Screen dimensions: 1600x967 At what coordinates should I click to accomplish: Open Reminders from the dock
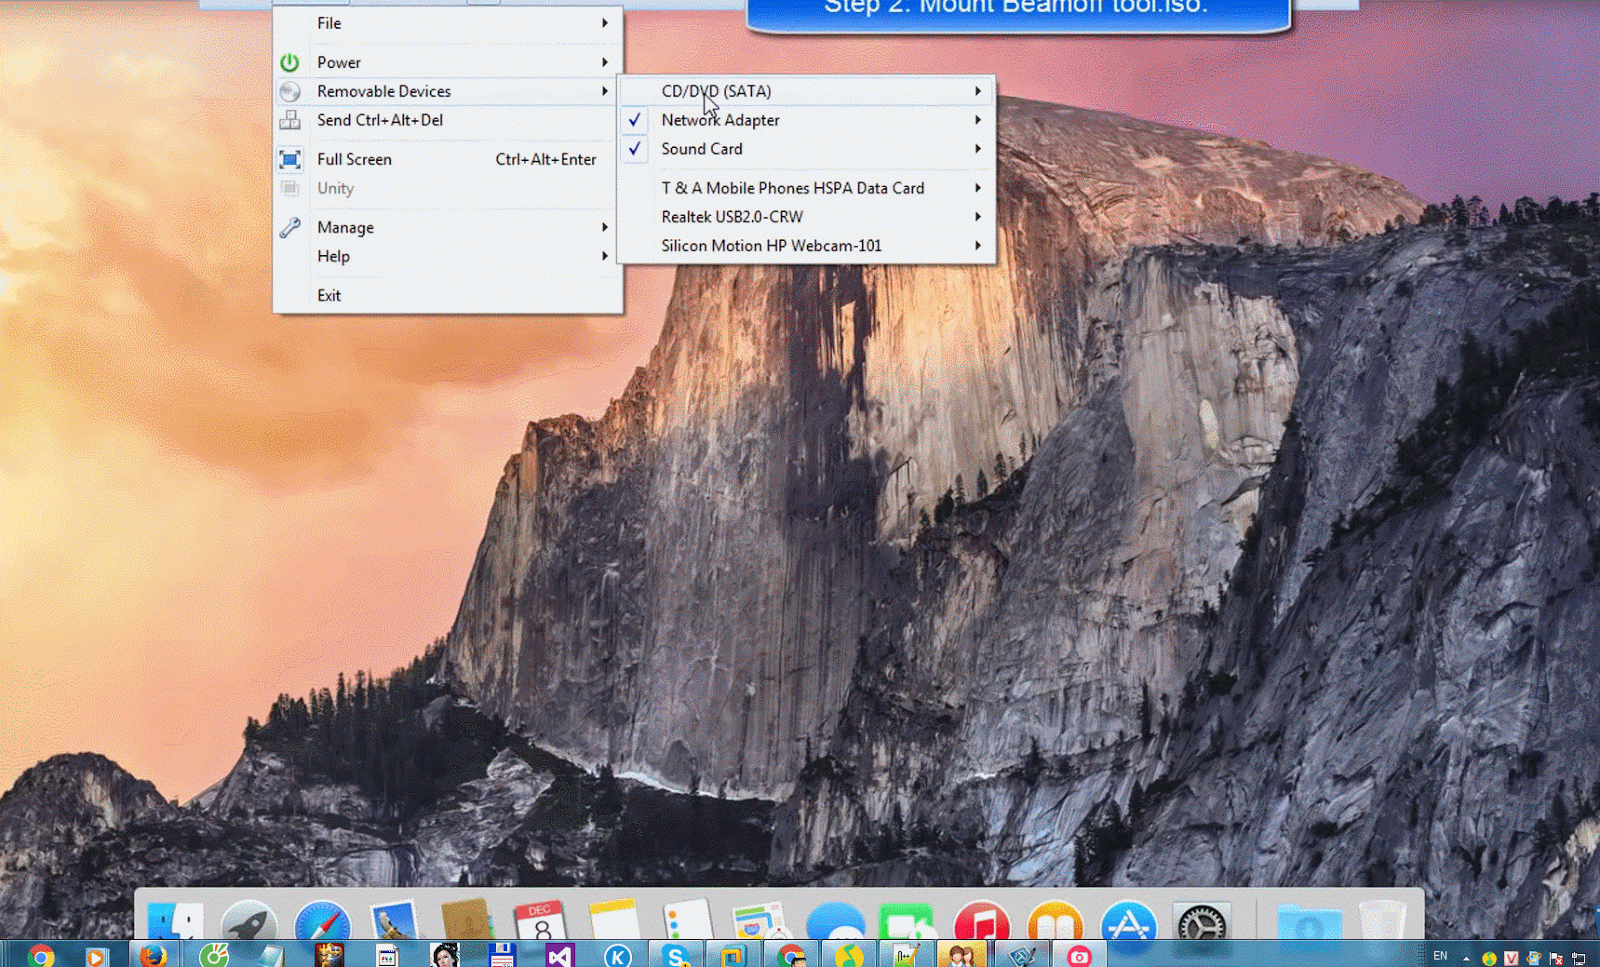click(688, 920)
